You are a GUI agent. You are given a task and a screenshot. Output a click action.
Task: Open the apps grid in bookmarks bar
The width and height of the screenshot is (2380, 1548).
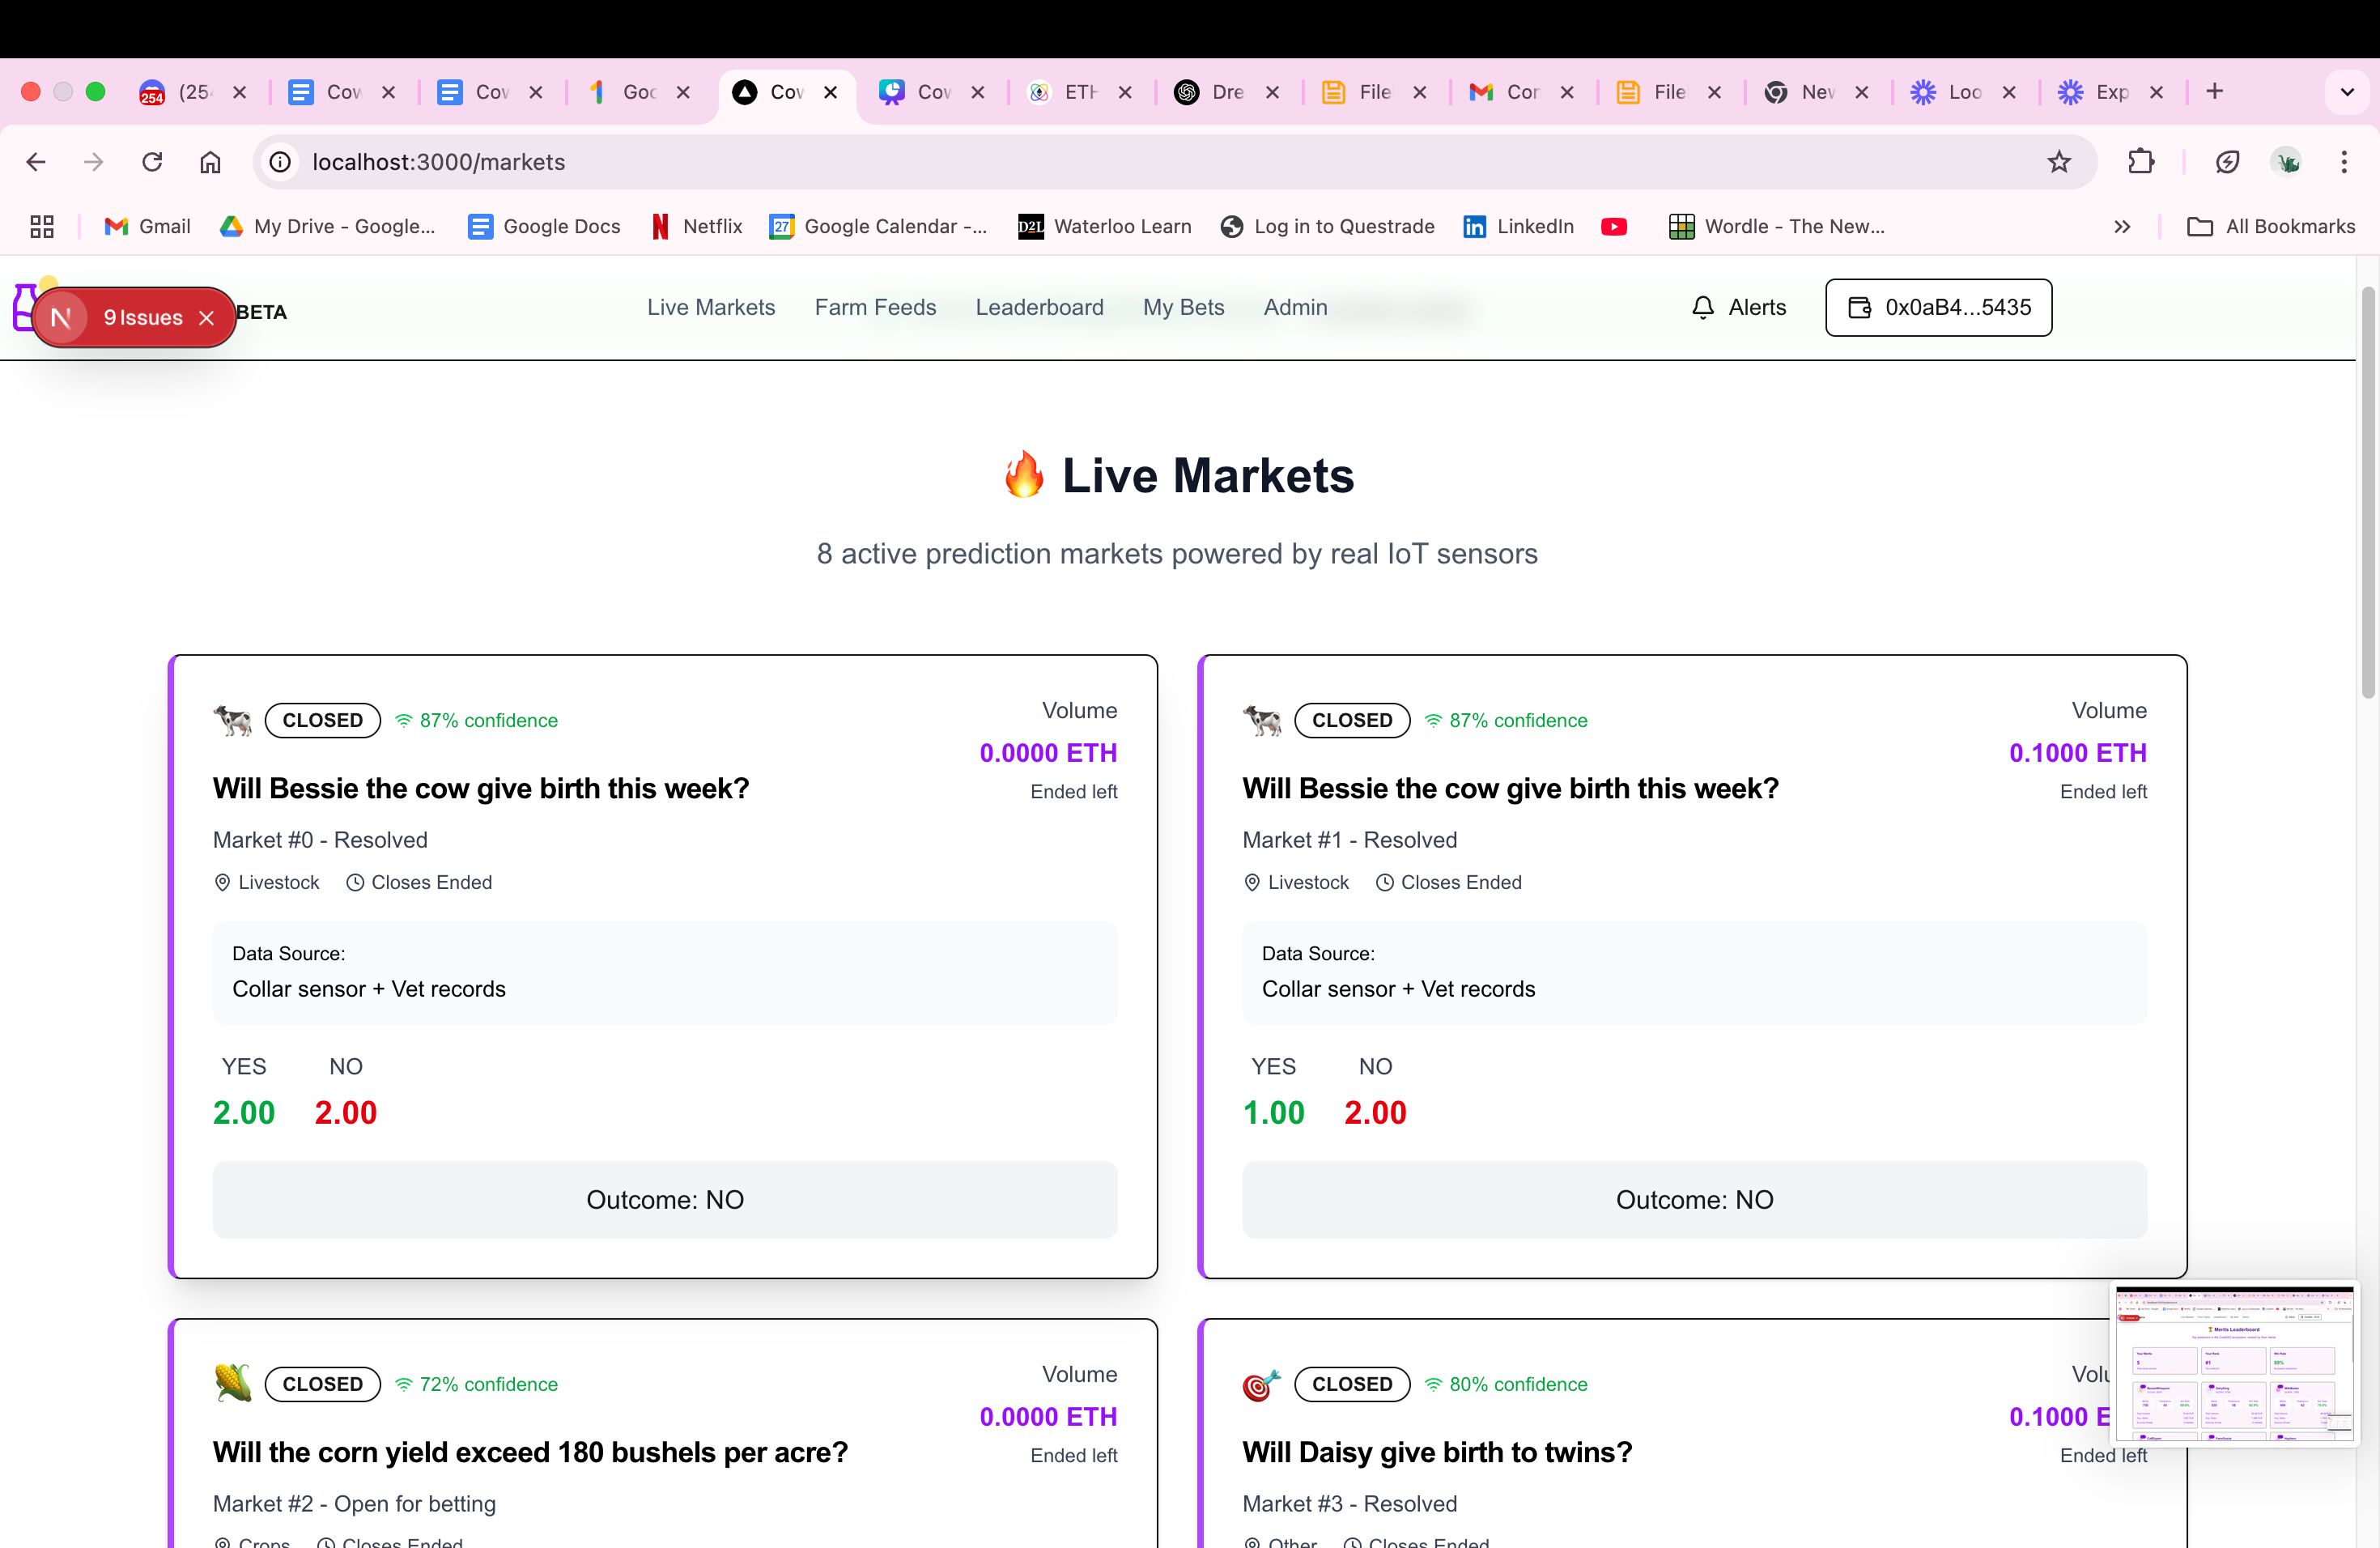tap(42, 227)
